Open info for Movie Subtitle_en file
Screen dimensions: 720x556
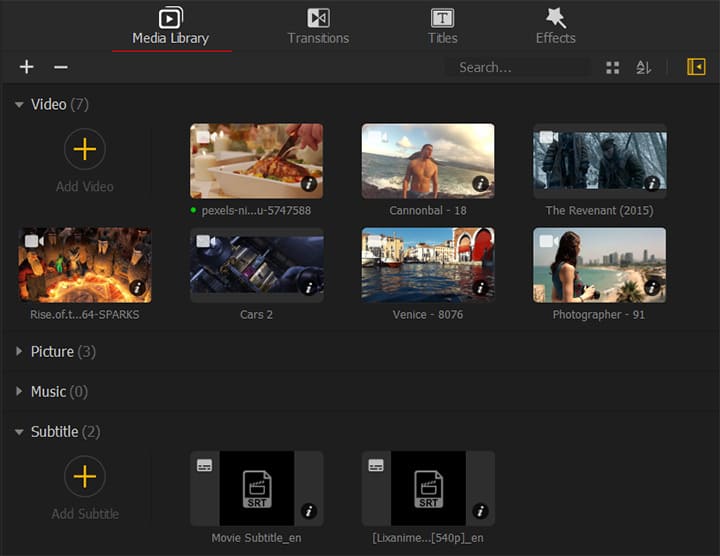coord(309,511)
